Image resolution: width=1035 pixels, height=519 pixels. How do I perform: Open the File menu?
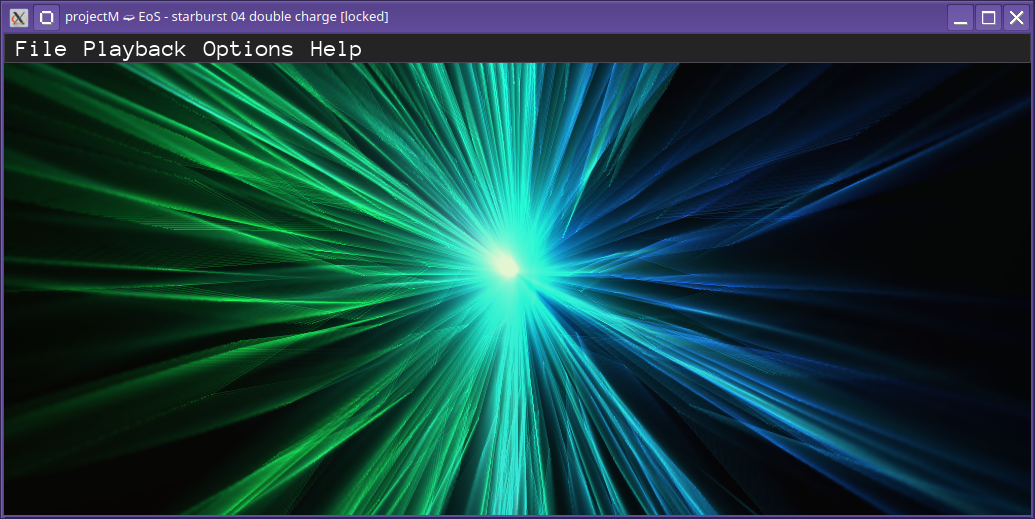40,49
